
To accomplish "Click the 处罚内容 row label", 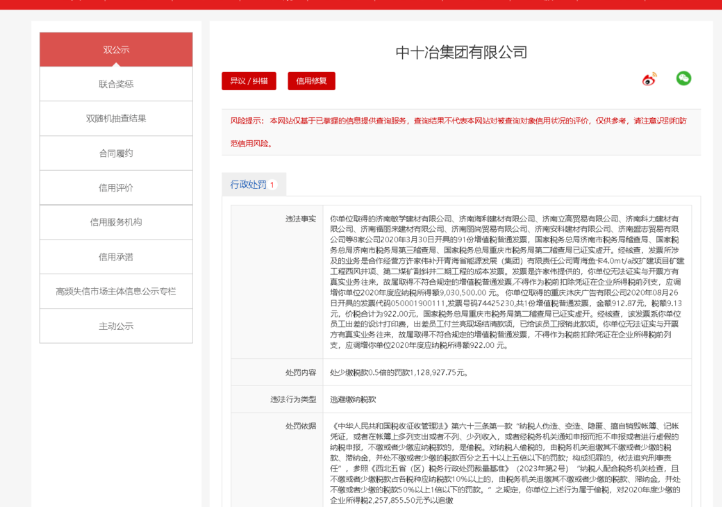I will [x=301, y=373].
